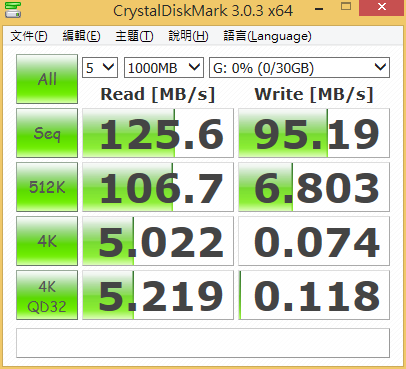Open the 文件(F) menu
Screen dimensions: 406x369
tap(29, 36)
